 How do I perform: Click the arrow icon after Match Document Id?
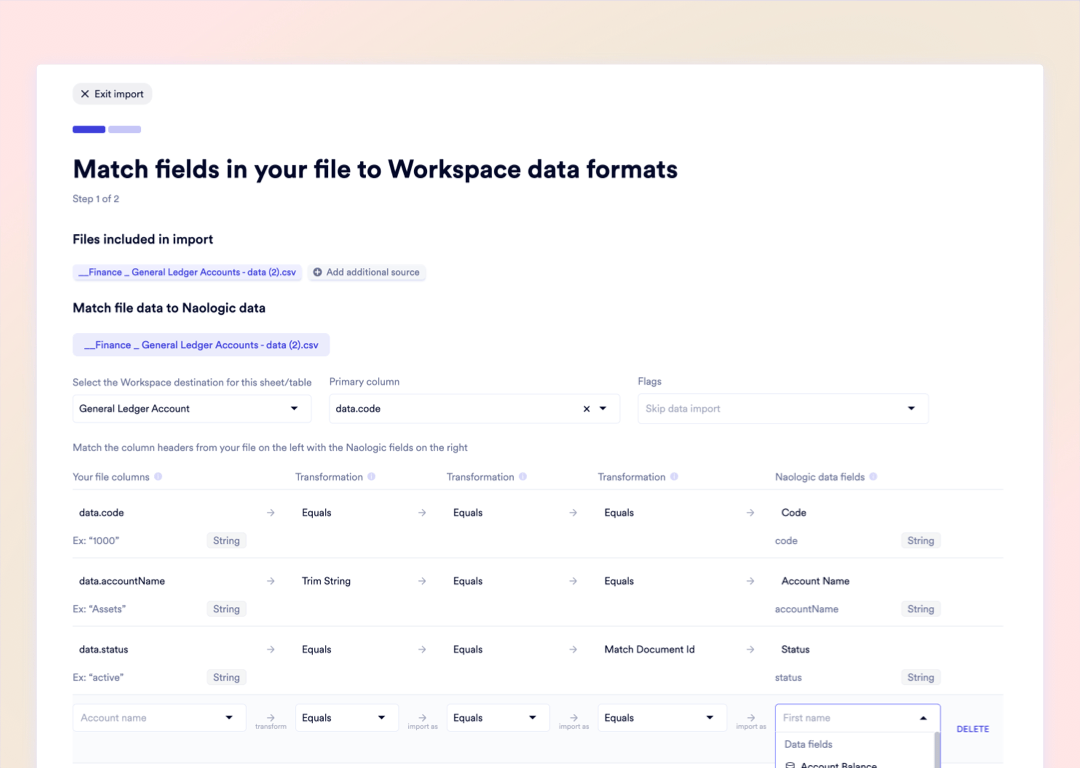[750, 649]
